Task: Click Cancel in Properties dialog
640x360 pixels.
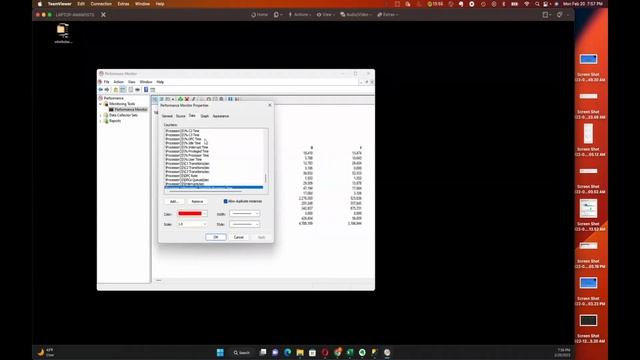Action: [239, 237]
